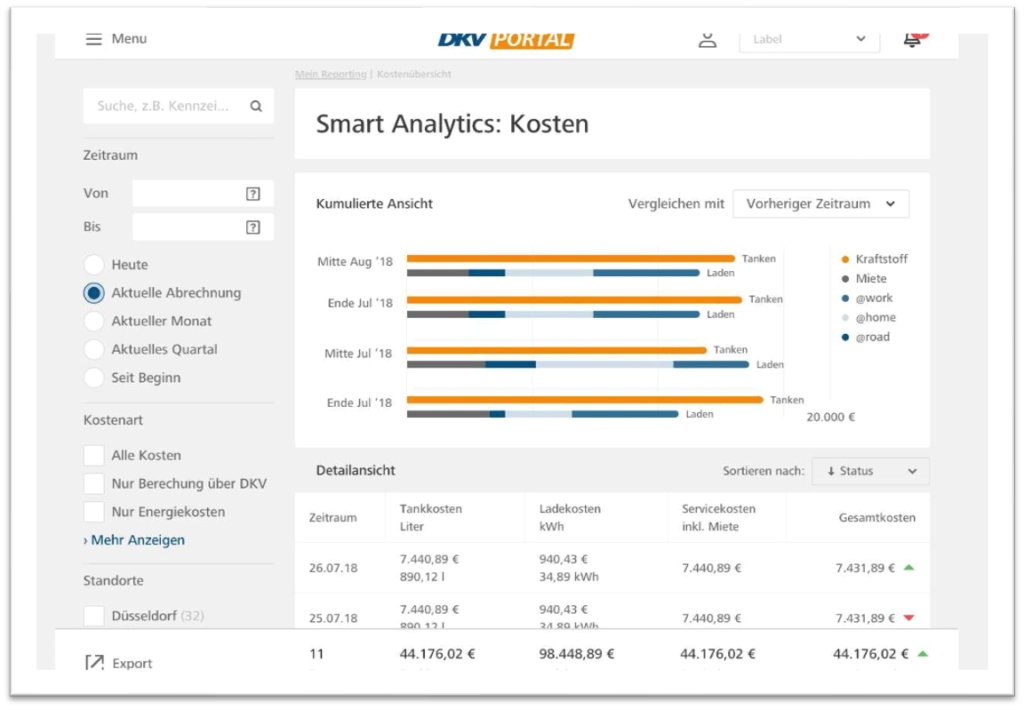Click the orange Kraftstoff legend dot
Image resolution: width=1024 pixels, height=709 pixels.
[845, 260]
